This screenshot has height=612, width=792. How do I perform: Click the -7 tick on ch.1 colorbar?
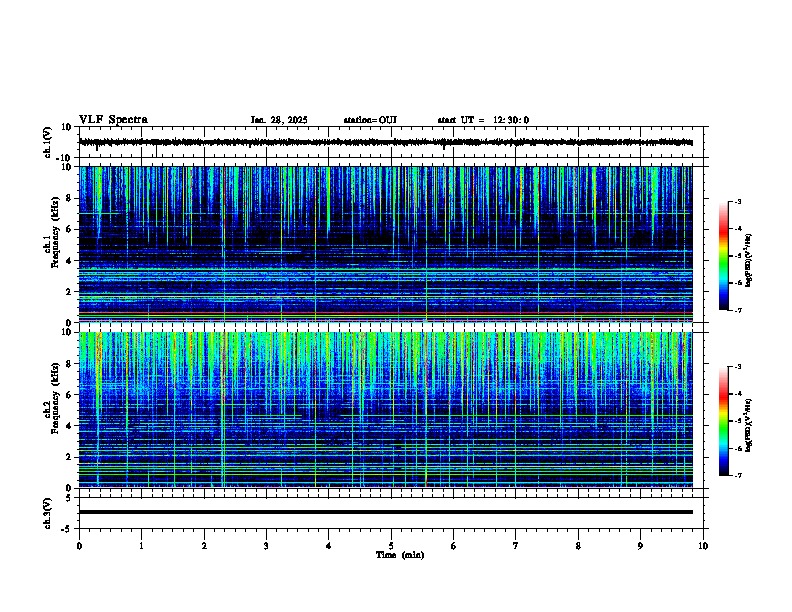point(738,310)
